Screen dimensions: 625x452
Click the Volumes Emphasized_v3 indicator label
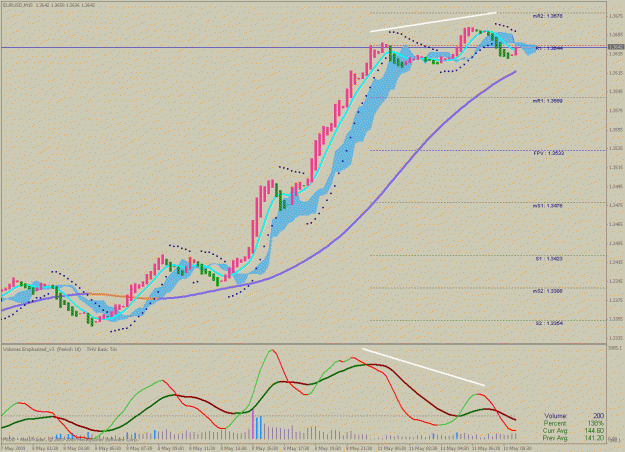point(42,349)
